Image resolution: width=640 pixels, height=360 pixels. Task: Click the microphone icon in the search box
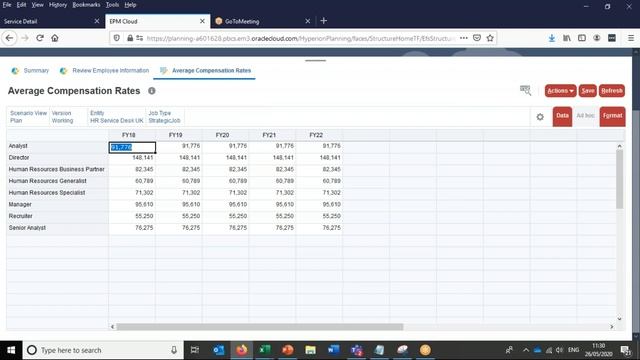click(174, 350)
